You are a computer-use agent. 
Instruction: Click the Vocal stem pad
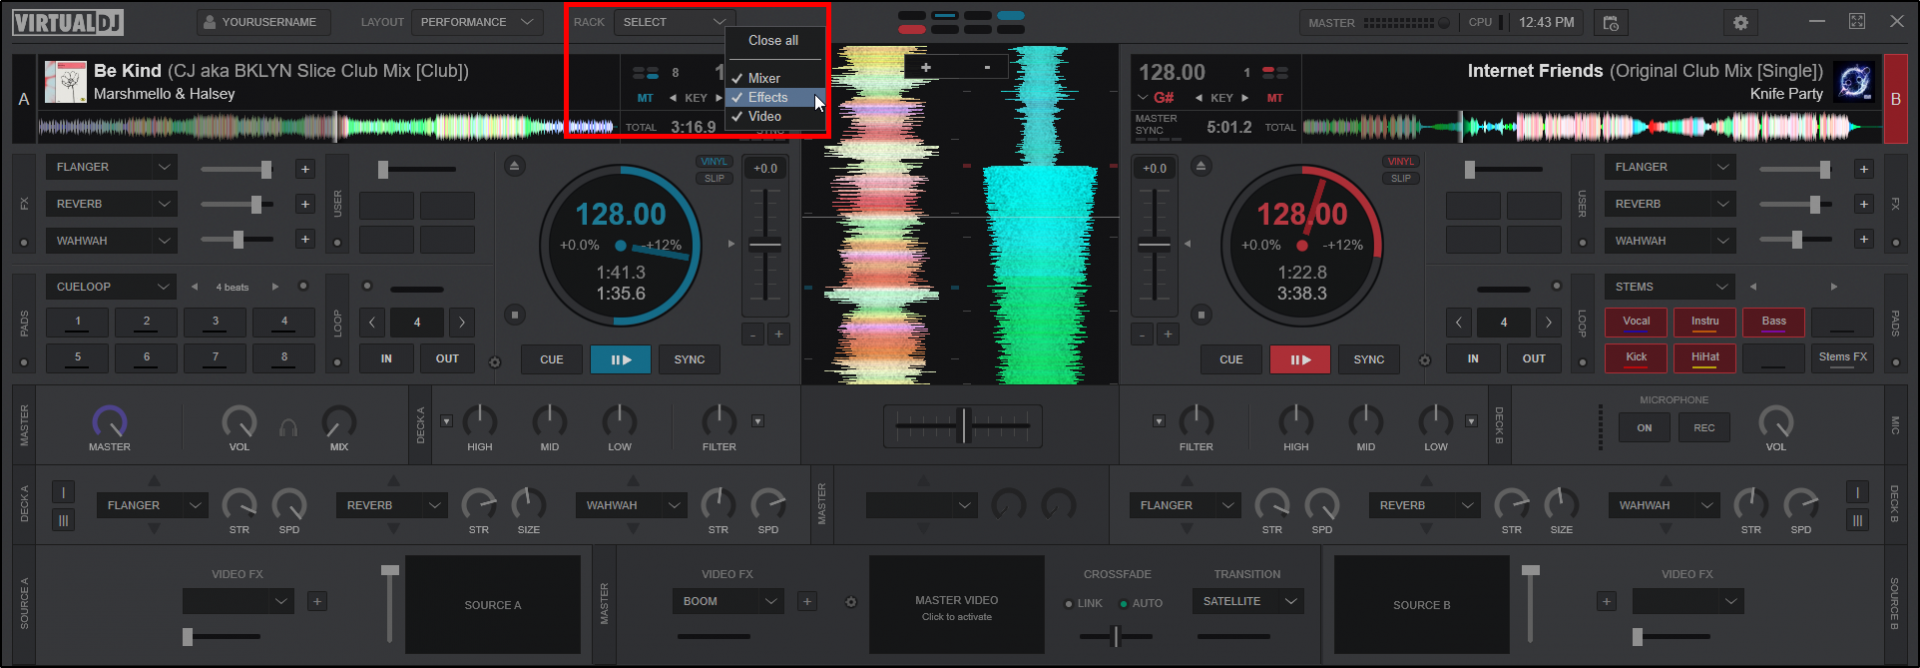coord(1636,322)
